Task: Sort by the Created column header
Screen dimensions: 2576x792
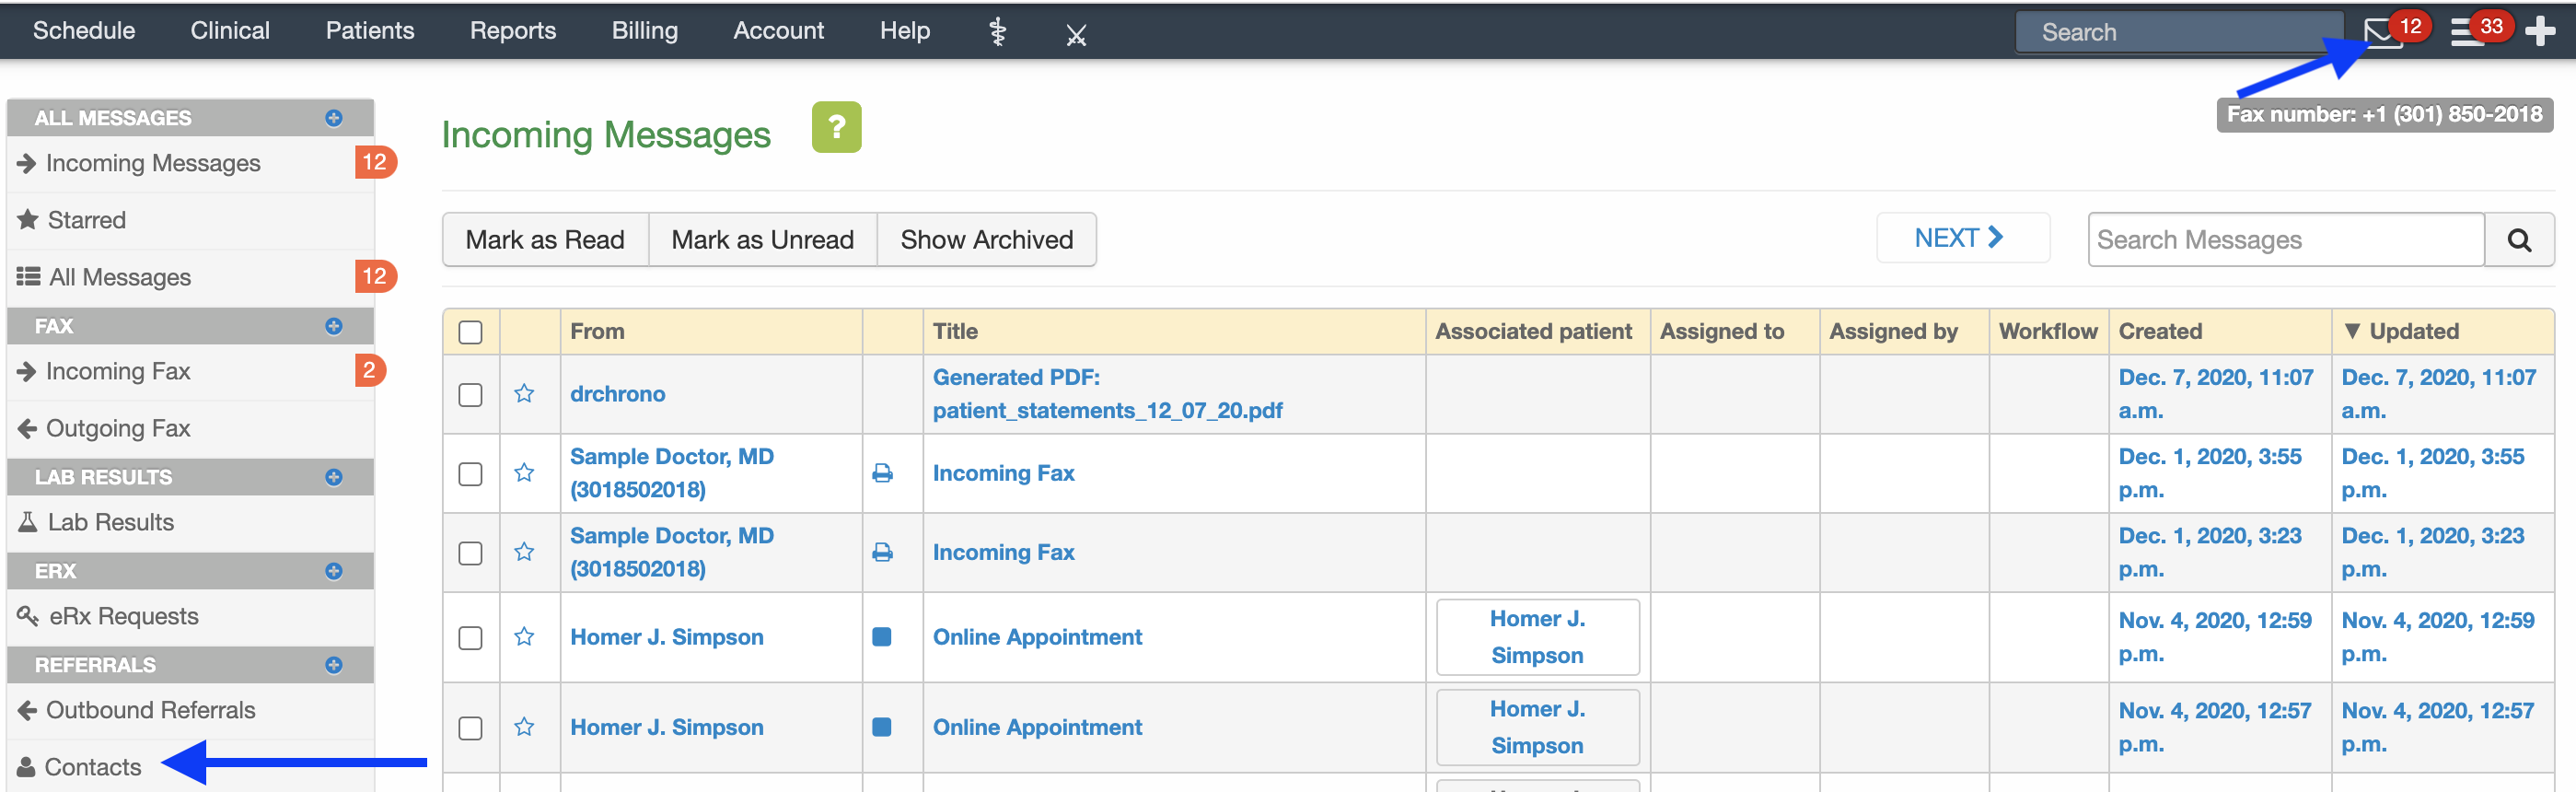Action: click(2160, 331)
